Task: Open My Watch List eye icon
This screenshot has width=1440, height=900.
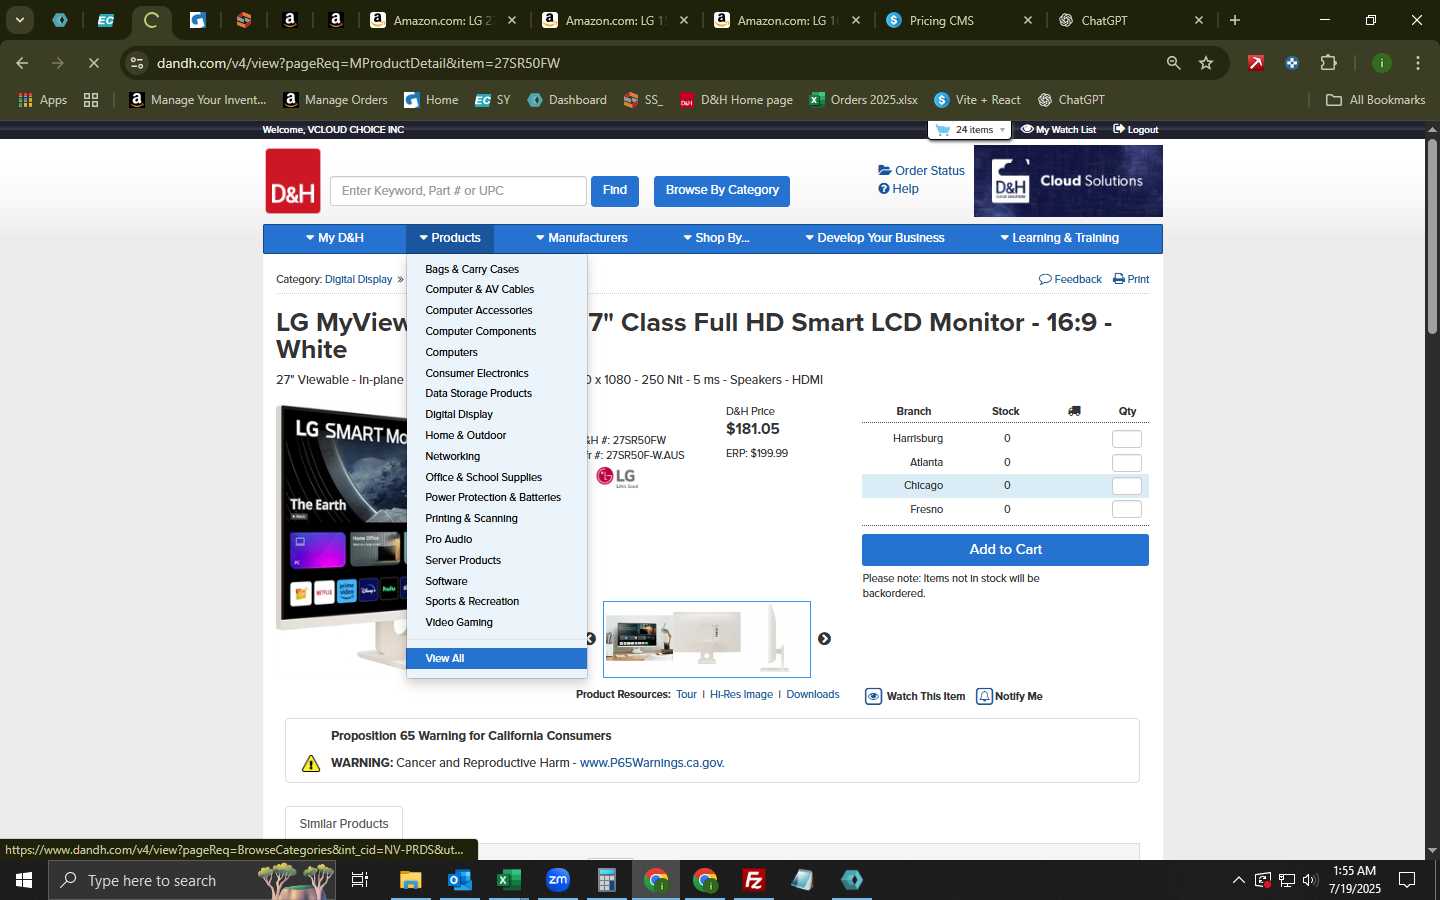Action: coord(1027,130)
